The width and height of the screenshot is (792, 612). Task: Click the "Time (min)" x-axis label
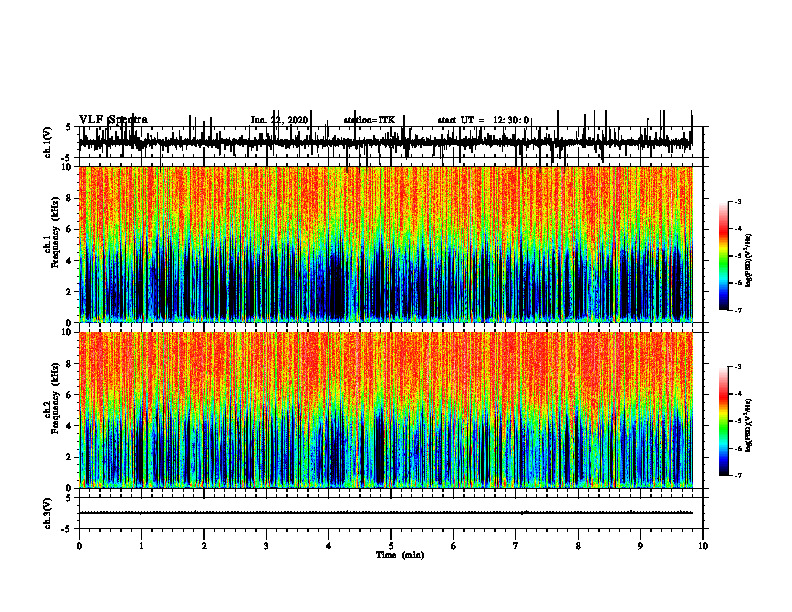point(400,555)
